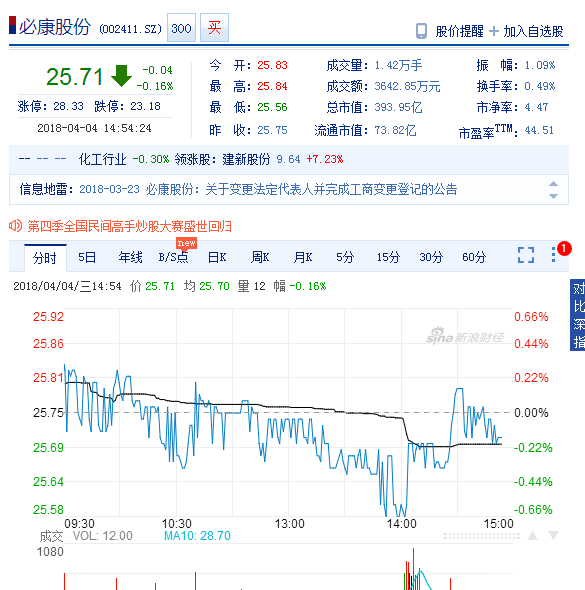The height and width of the screenshot is (590, 585).
Task: Click the plus icon for 加入自选股
Action: click(x=494, y=31)
